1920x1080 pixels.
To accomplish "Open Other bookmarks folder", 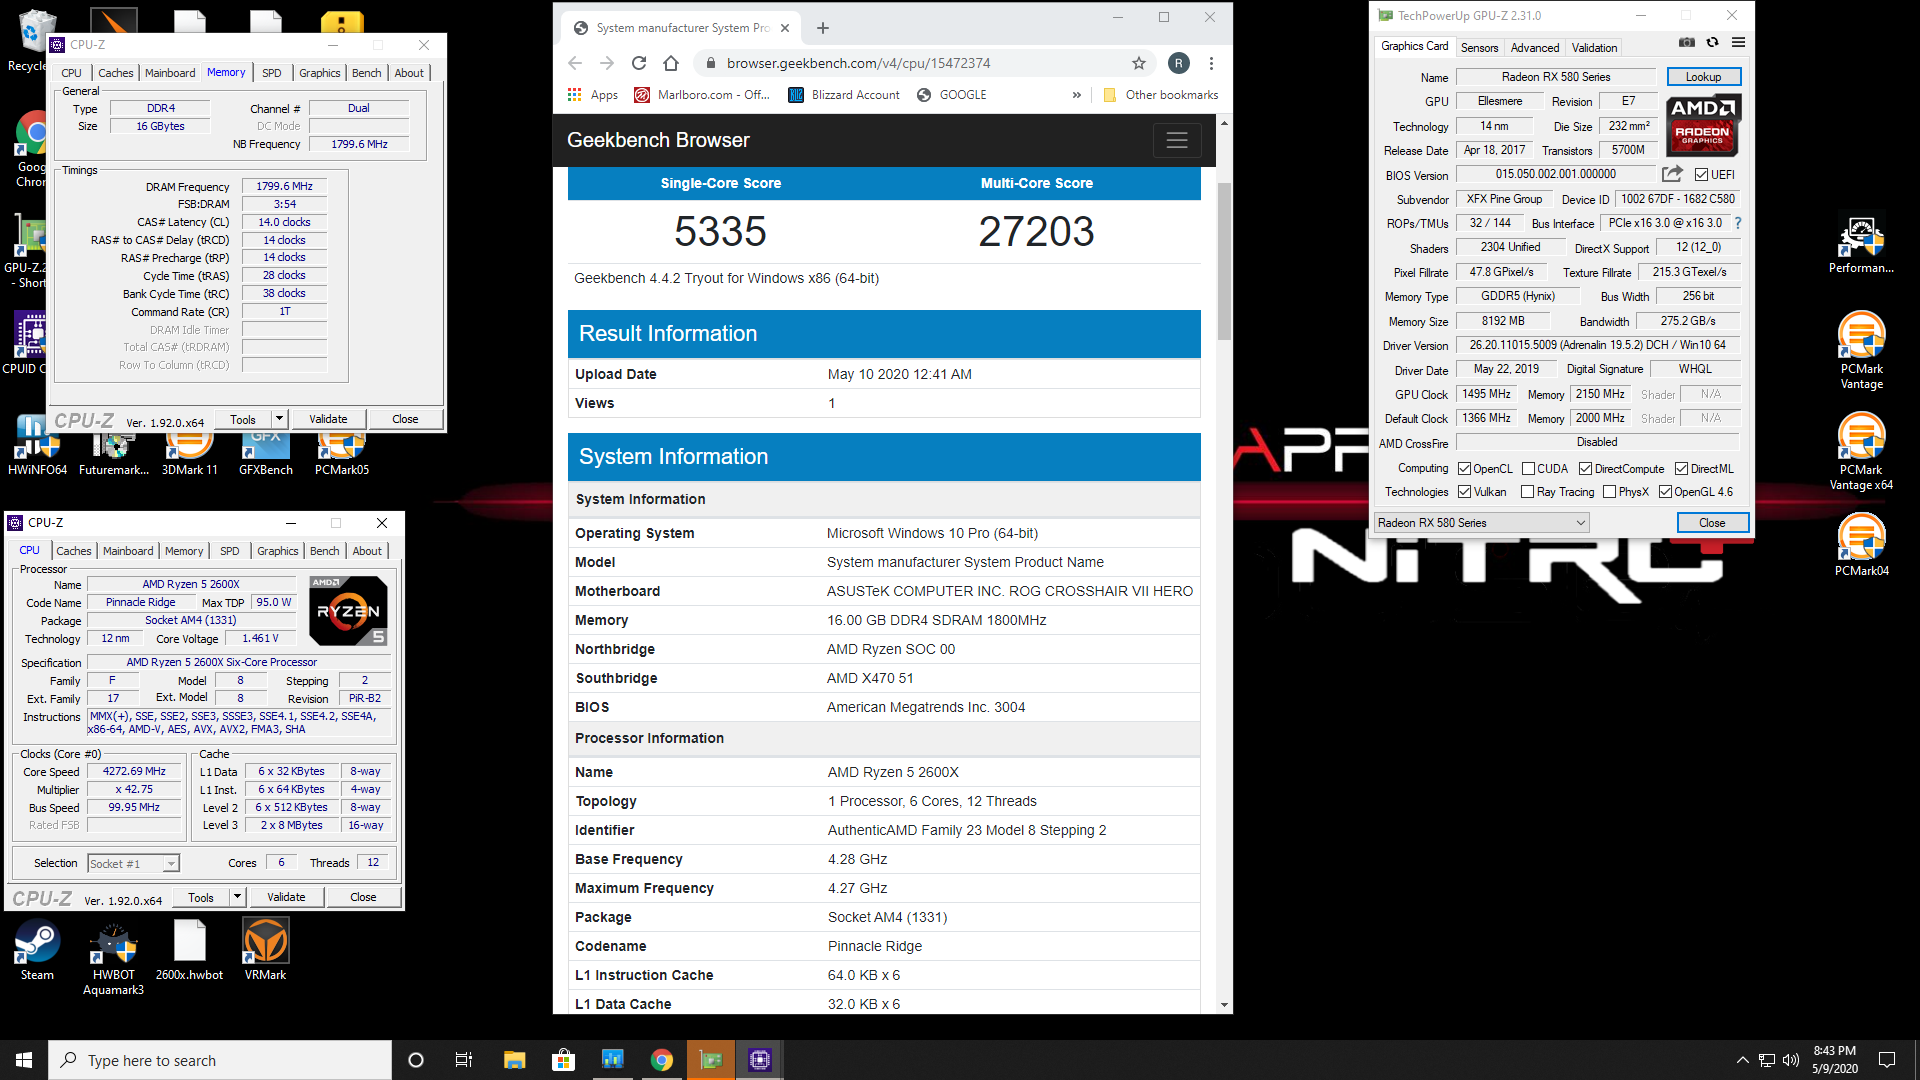I will [1160, 95].
